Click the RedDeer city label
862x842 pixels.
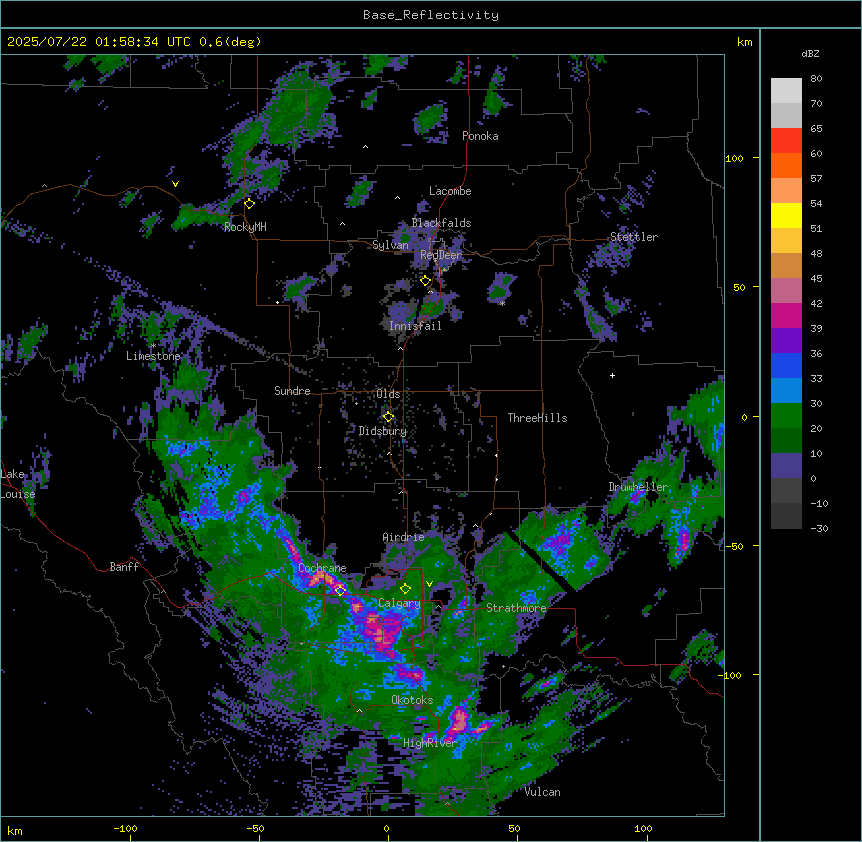tap(441, 255)
